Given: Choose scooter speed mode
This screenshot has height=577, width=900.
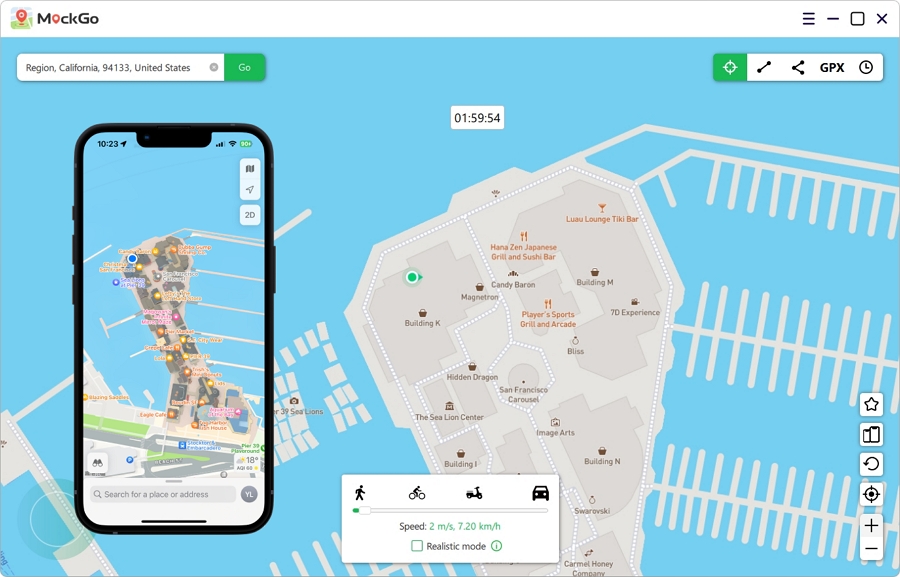Looking at the screenshot, I should point(474,493).
